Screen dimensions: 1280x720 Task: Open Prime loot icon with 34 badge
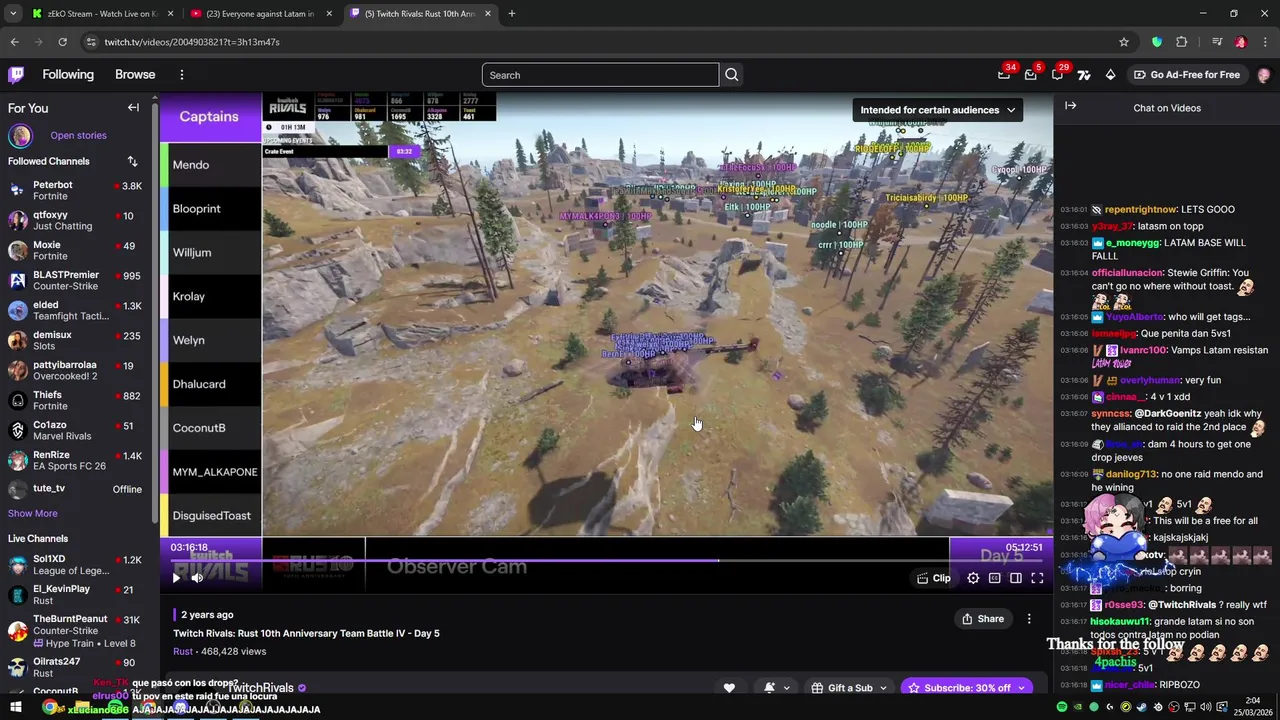[1004, 75]
